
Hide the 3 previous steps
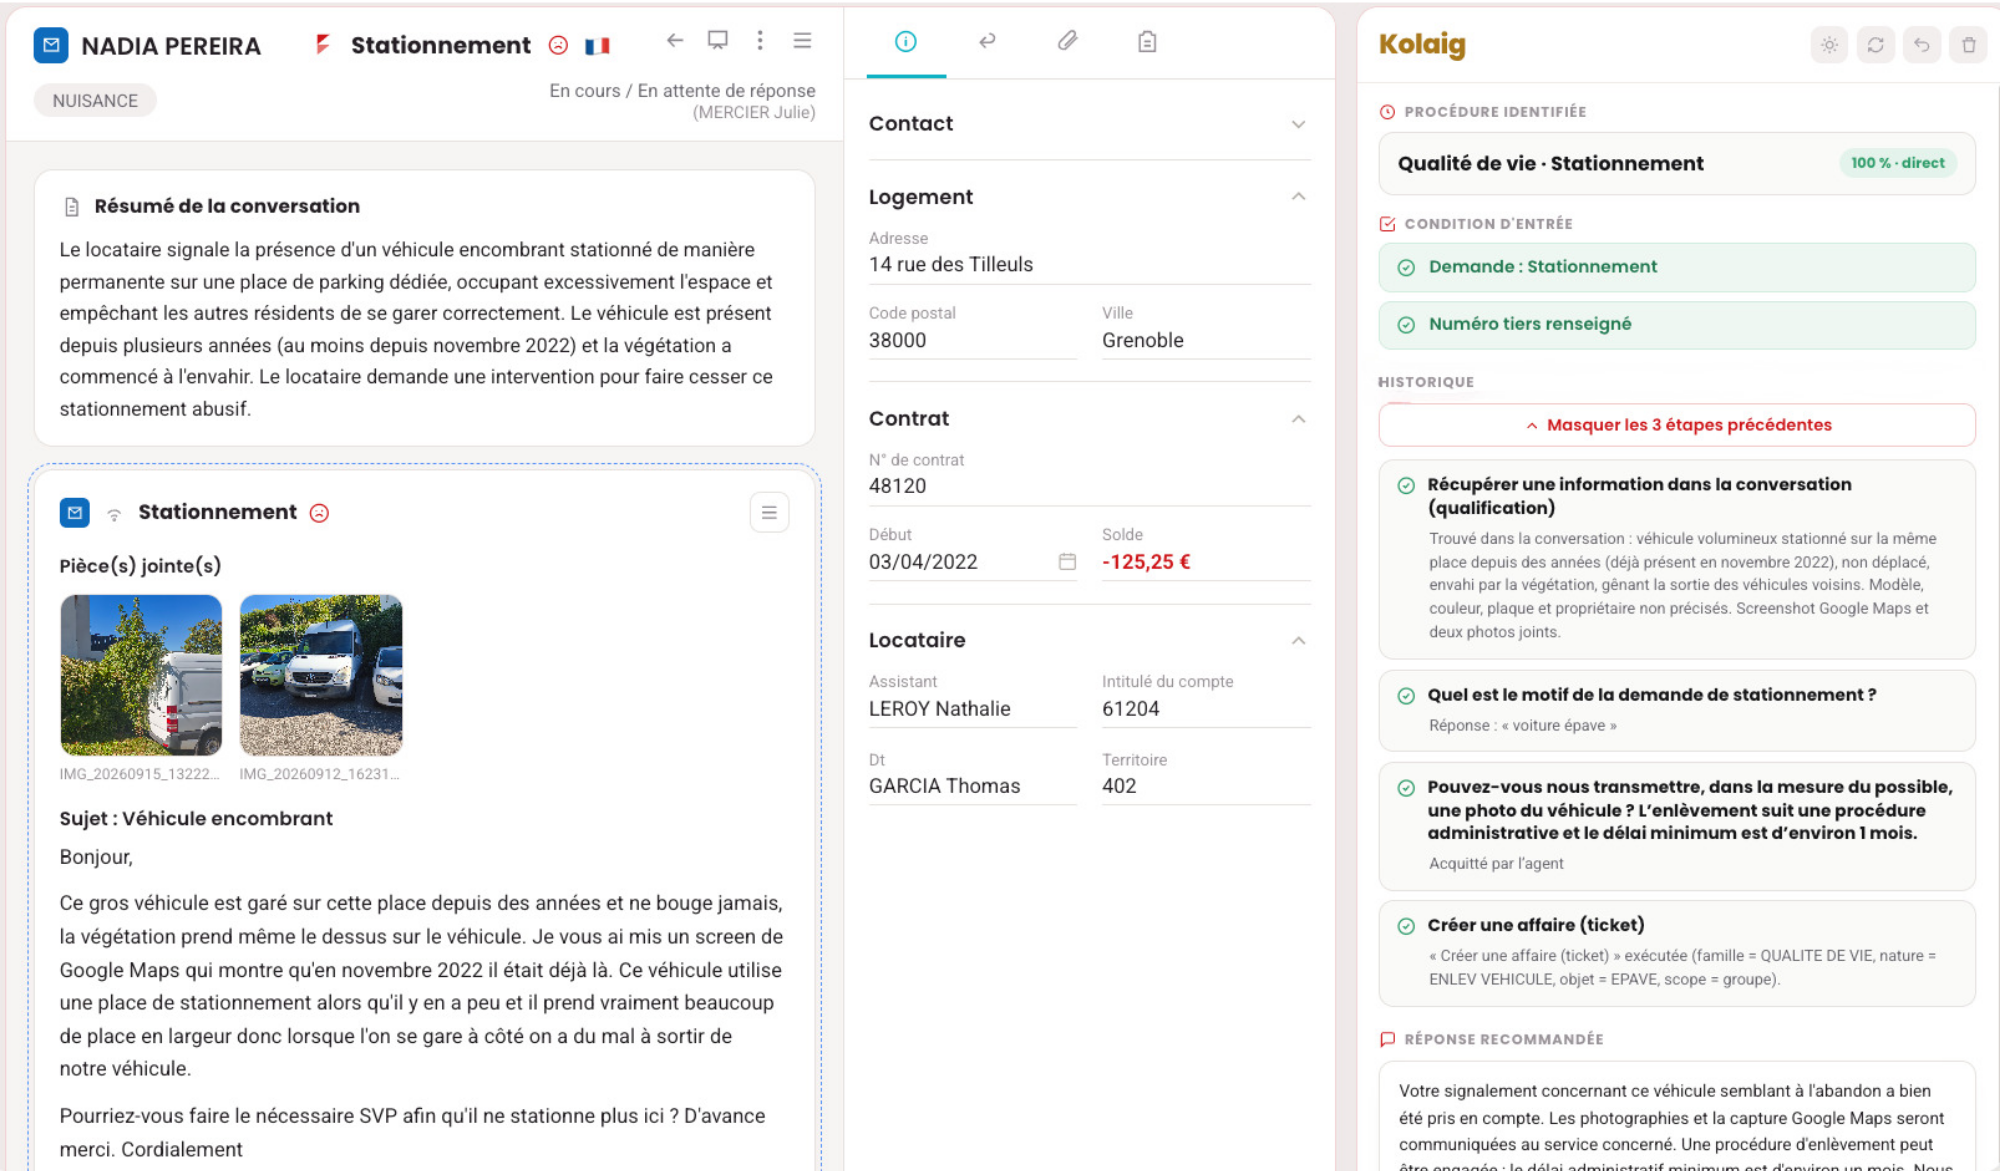point(1677,425)
